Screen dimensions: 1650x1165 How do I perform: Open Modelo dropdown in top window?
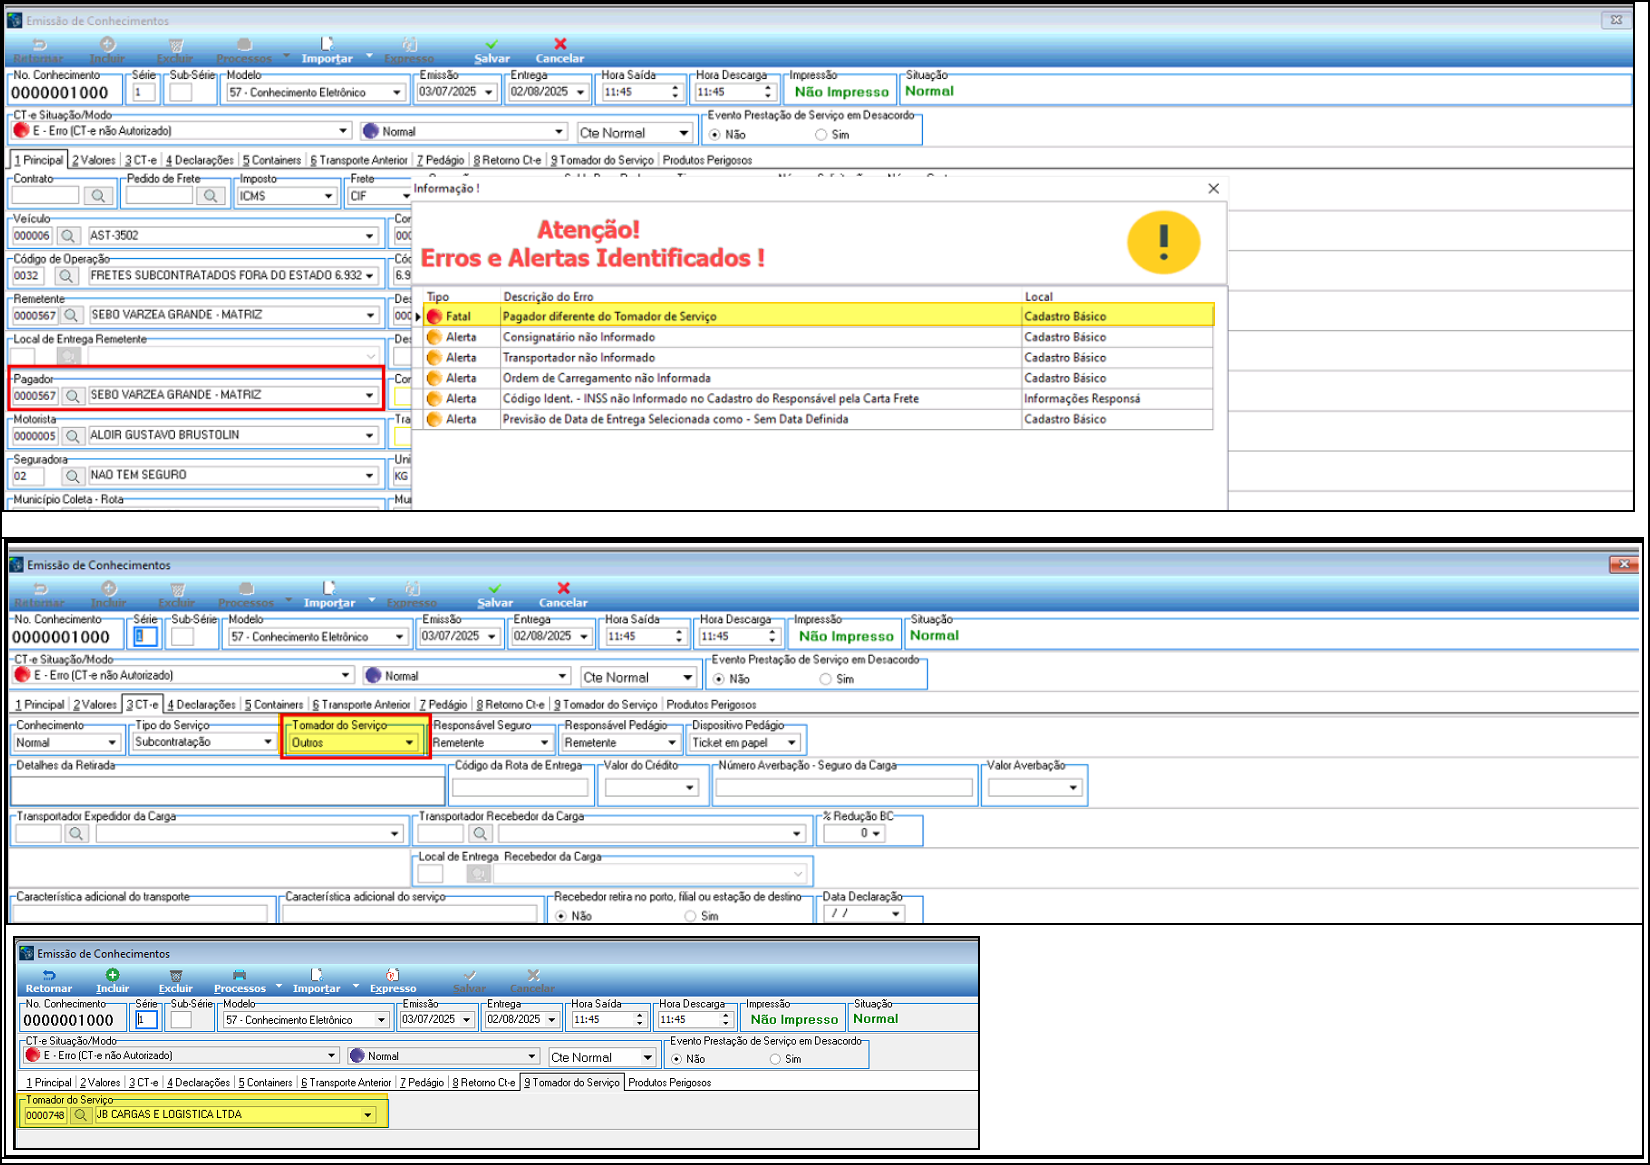[397, 92]
